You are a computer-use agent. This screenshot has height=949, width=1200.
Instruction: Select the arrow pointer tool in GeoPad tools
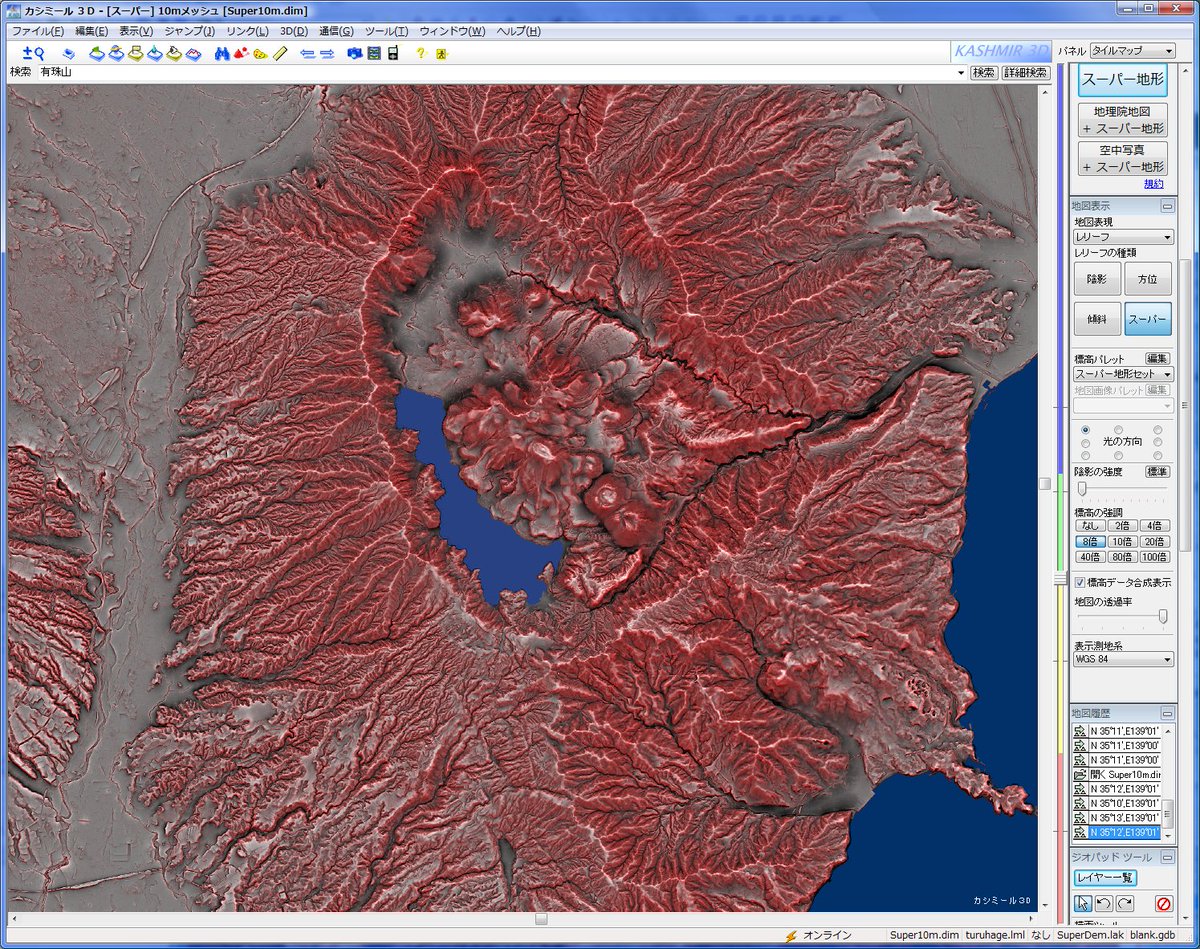1084,903
